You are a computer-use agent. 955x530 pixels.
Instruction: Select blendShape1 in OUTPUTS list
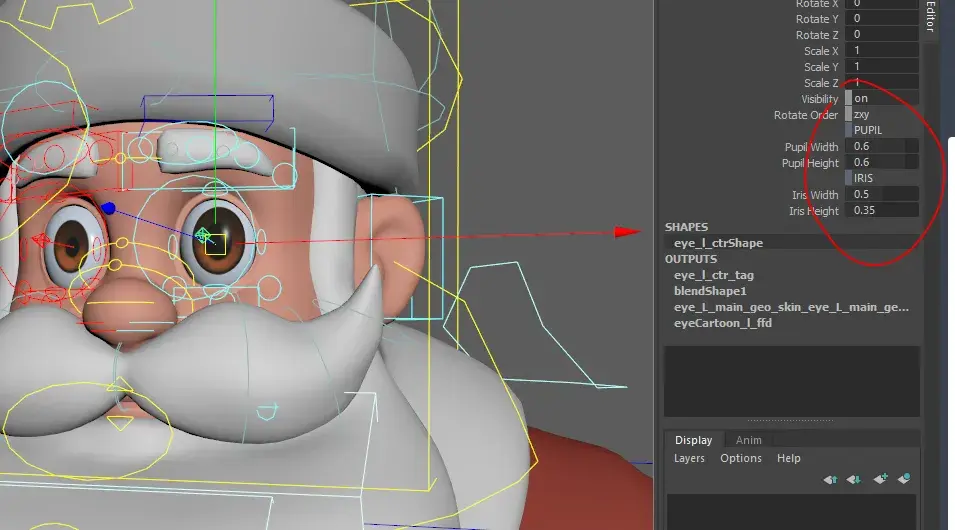pos(710,291)
